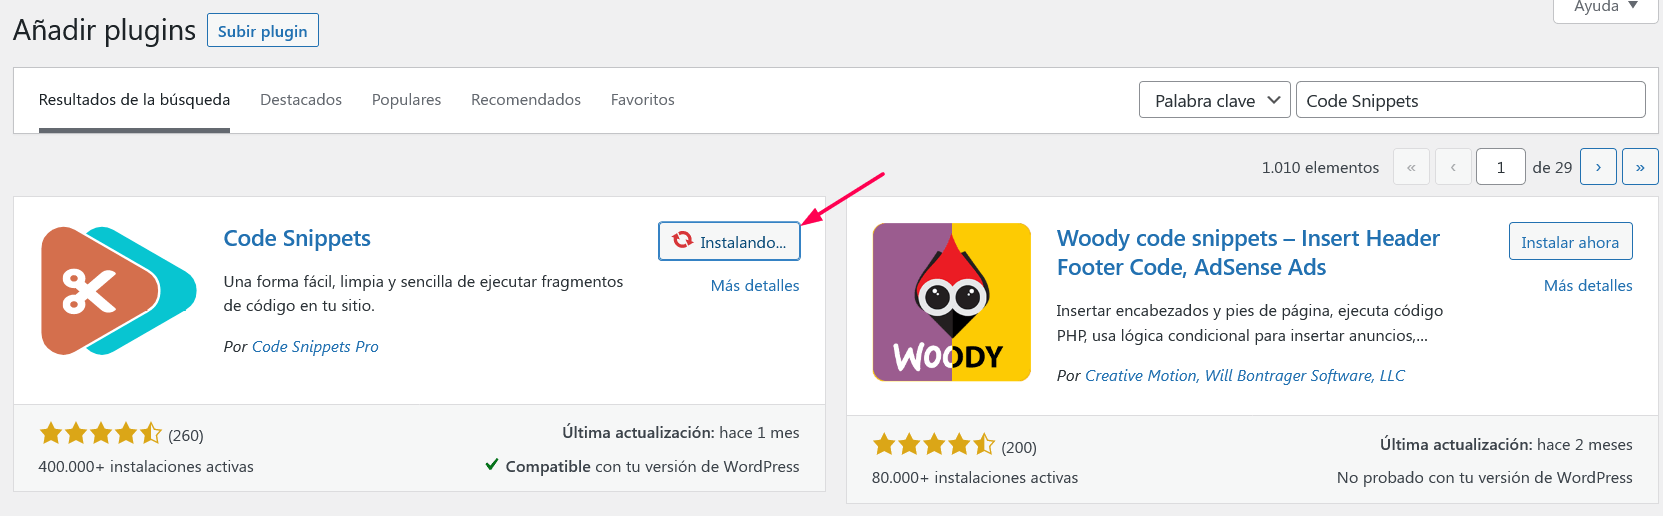This screenshot has width=1663, height=516.
Task: Click the (200) ratings count
Action: (1019, 447)
